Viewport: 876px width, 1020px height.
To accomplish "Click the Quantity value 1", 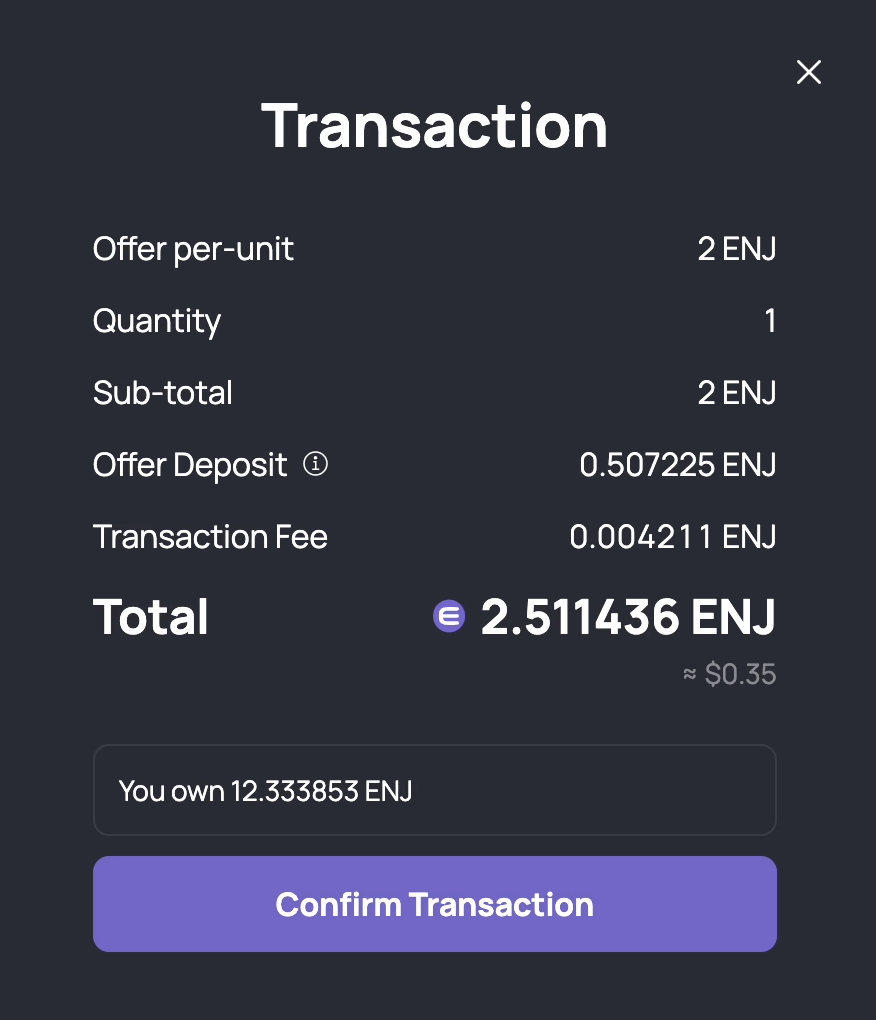I will point(770,321).
